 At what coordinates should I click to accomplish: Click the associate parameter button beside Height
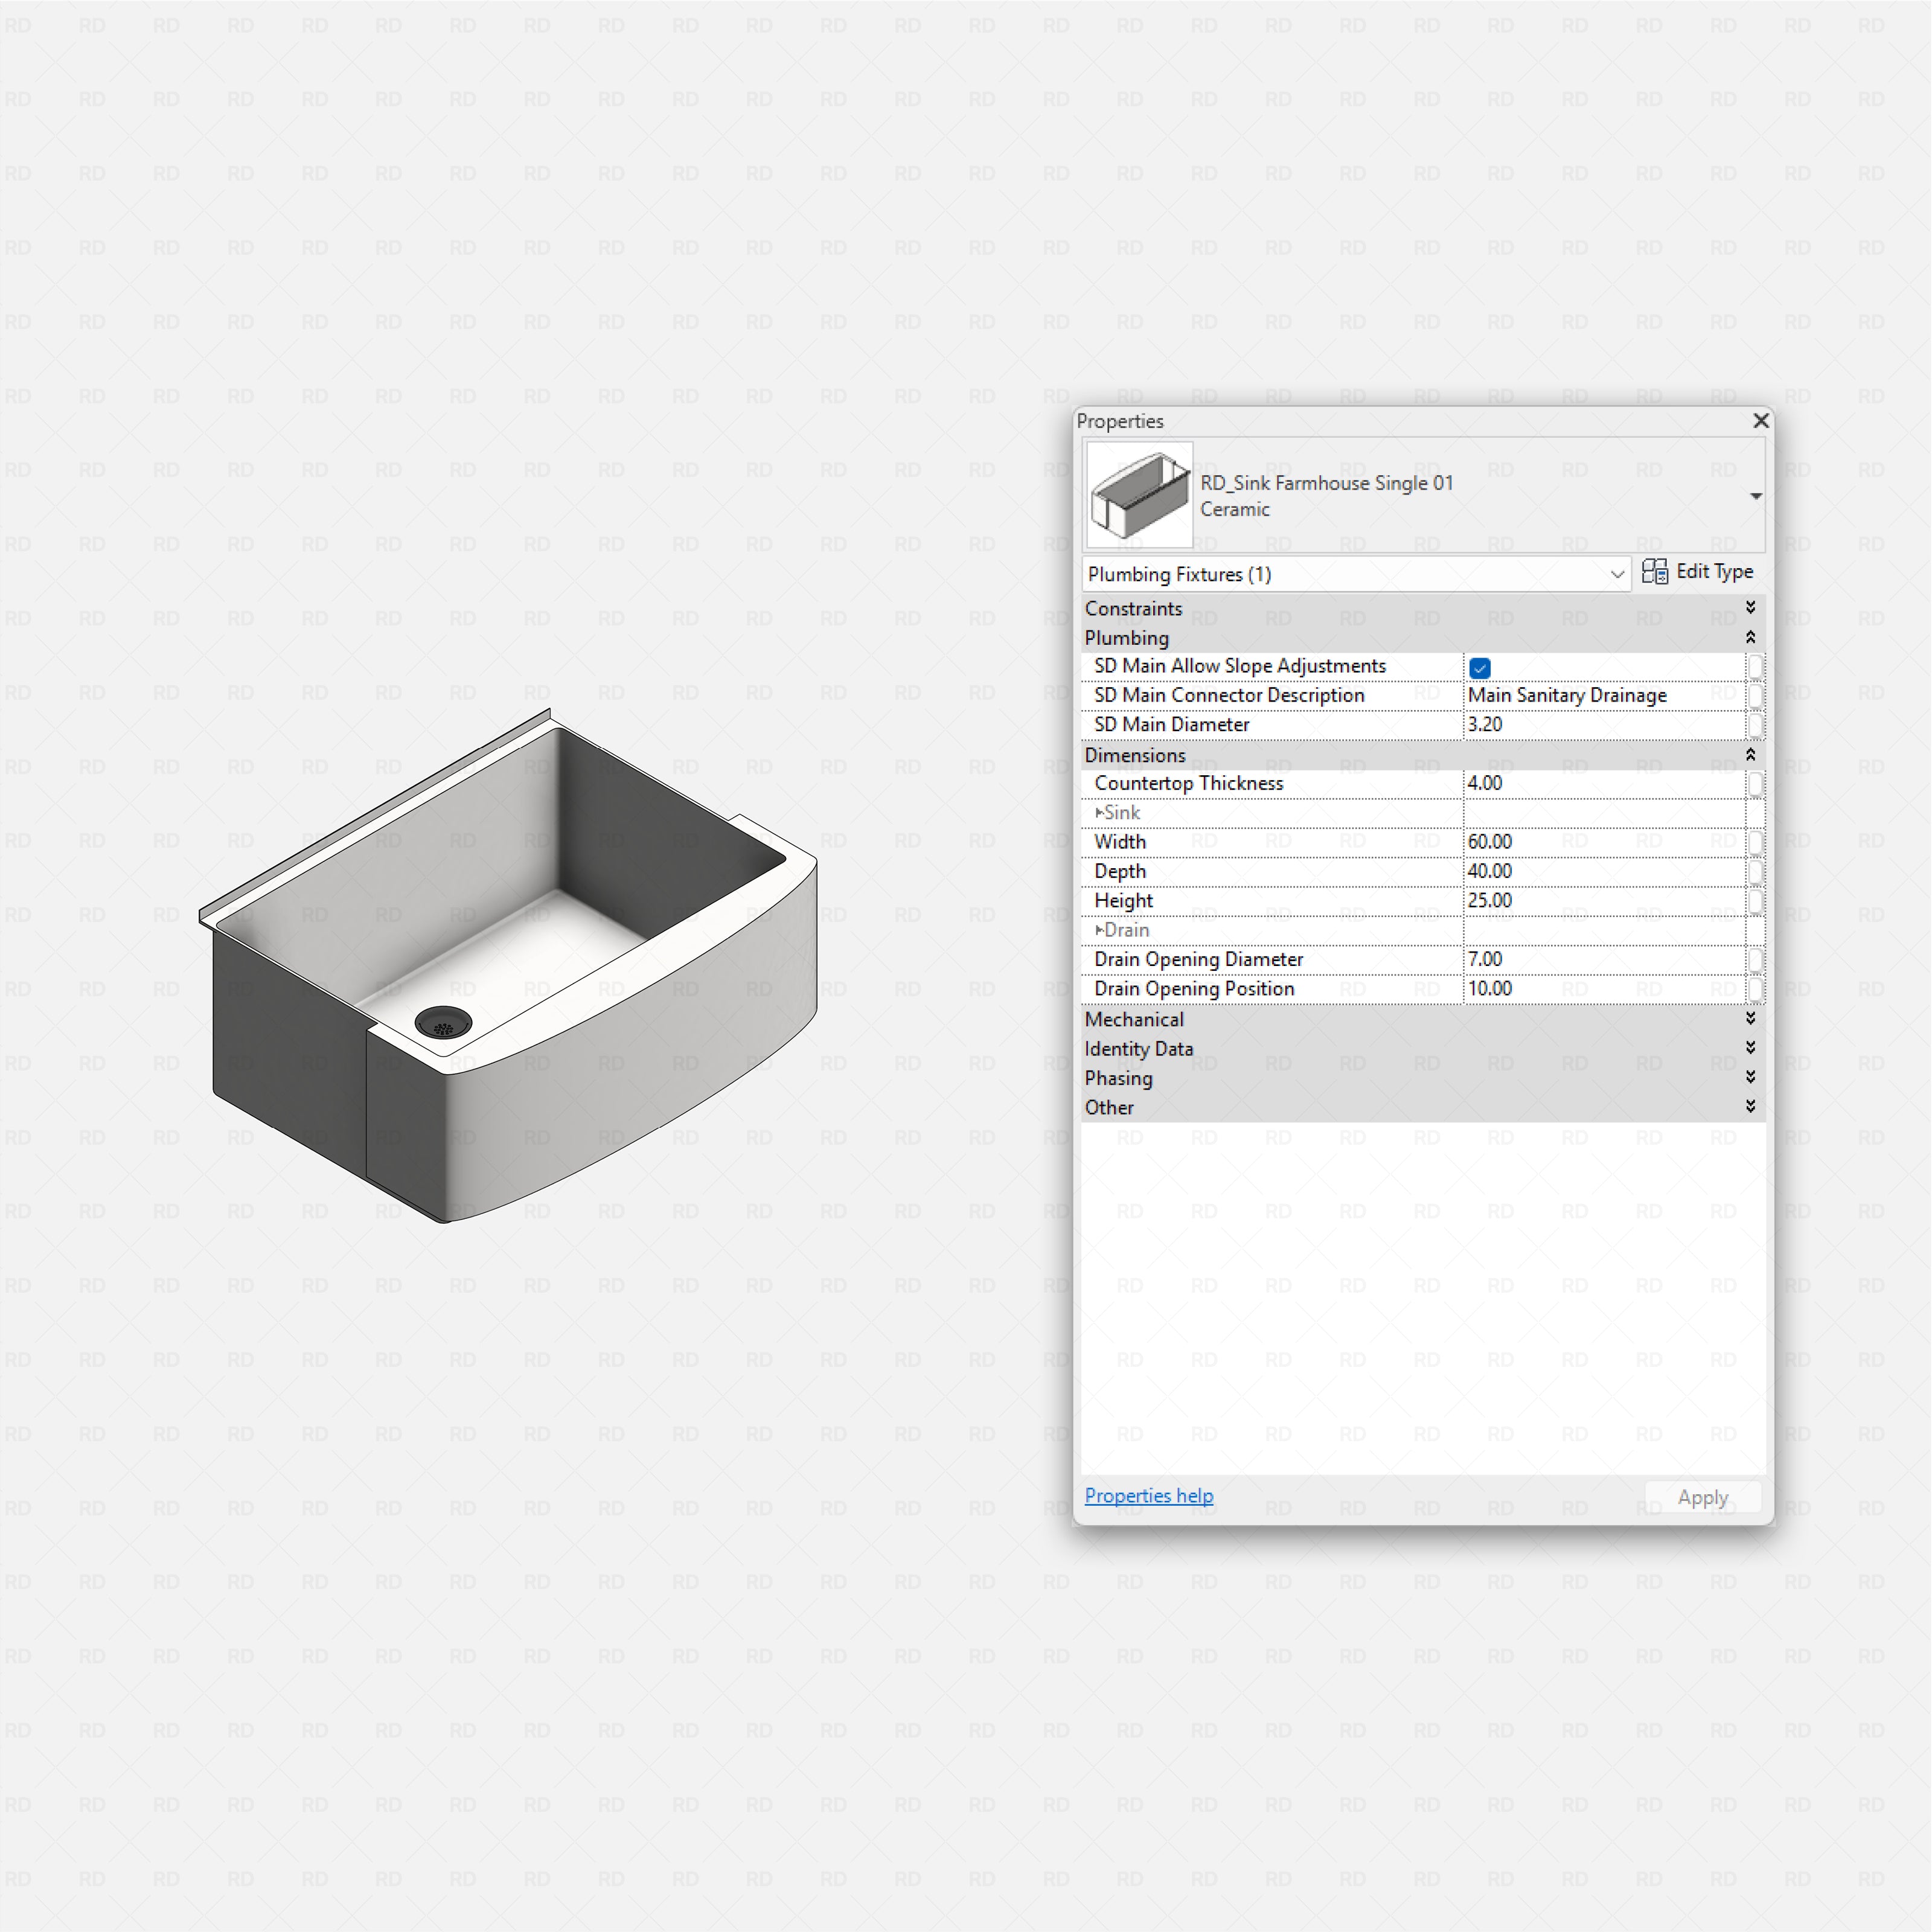(1757, 901)
